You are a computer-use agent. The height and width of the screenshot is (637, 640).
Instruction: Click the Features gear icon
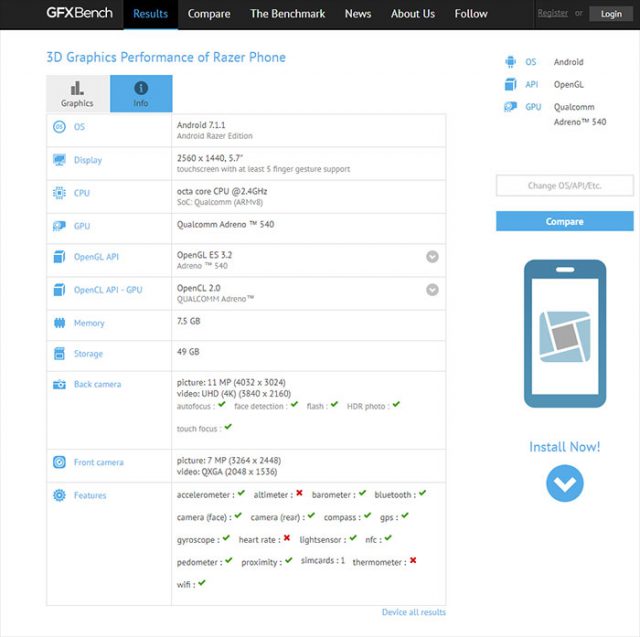click(x=59, y=495)
